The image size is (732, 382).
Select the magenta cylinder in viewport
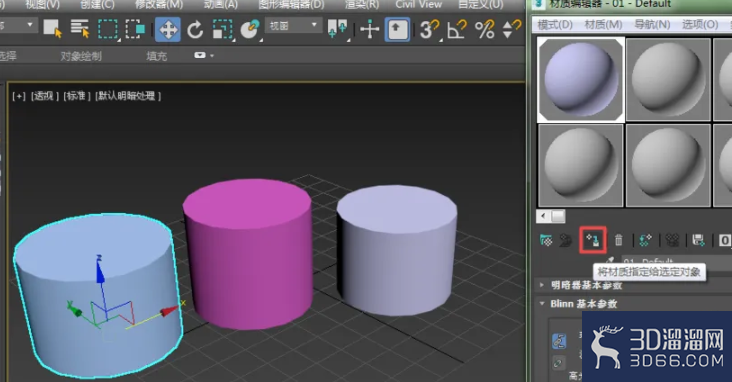point(248,255)
